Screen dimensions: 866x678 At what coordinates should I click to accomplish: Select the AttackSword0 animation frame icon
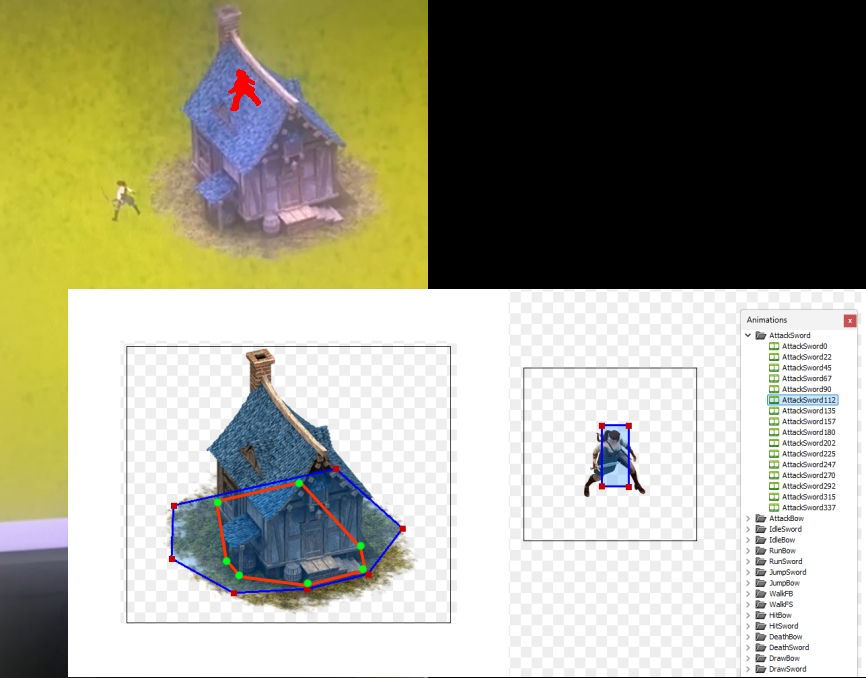774,346
